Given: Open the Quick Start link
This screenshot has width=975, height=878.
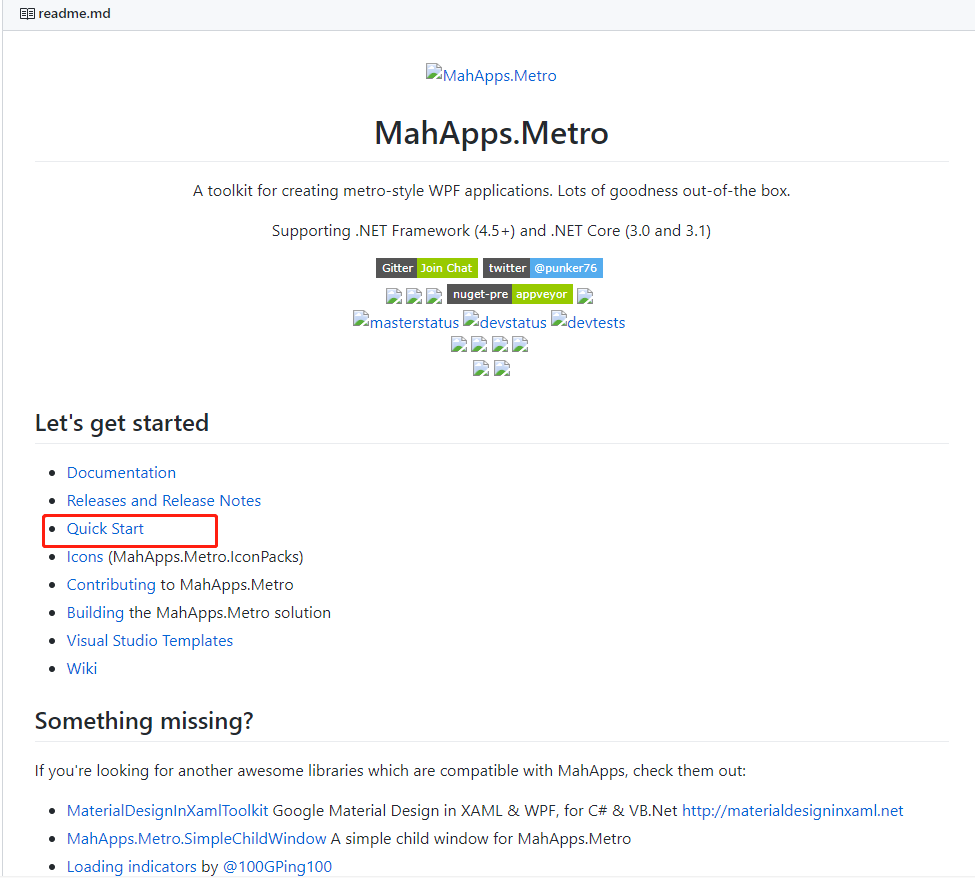Looking at the screenshot, I should pos(105,529).
